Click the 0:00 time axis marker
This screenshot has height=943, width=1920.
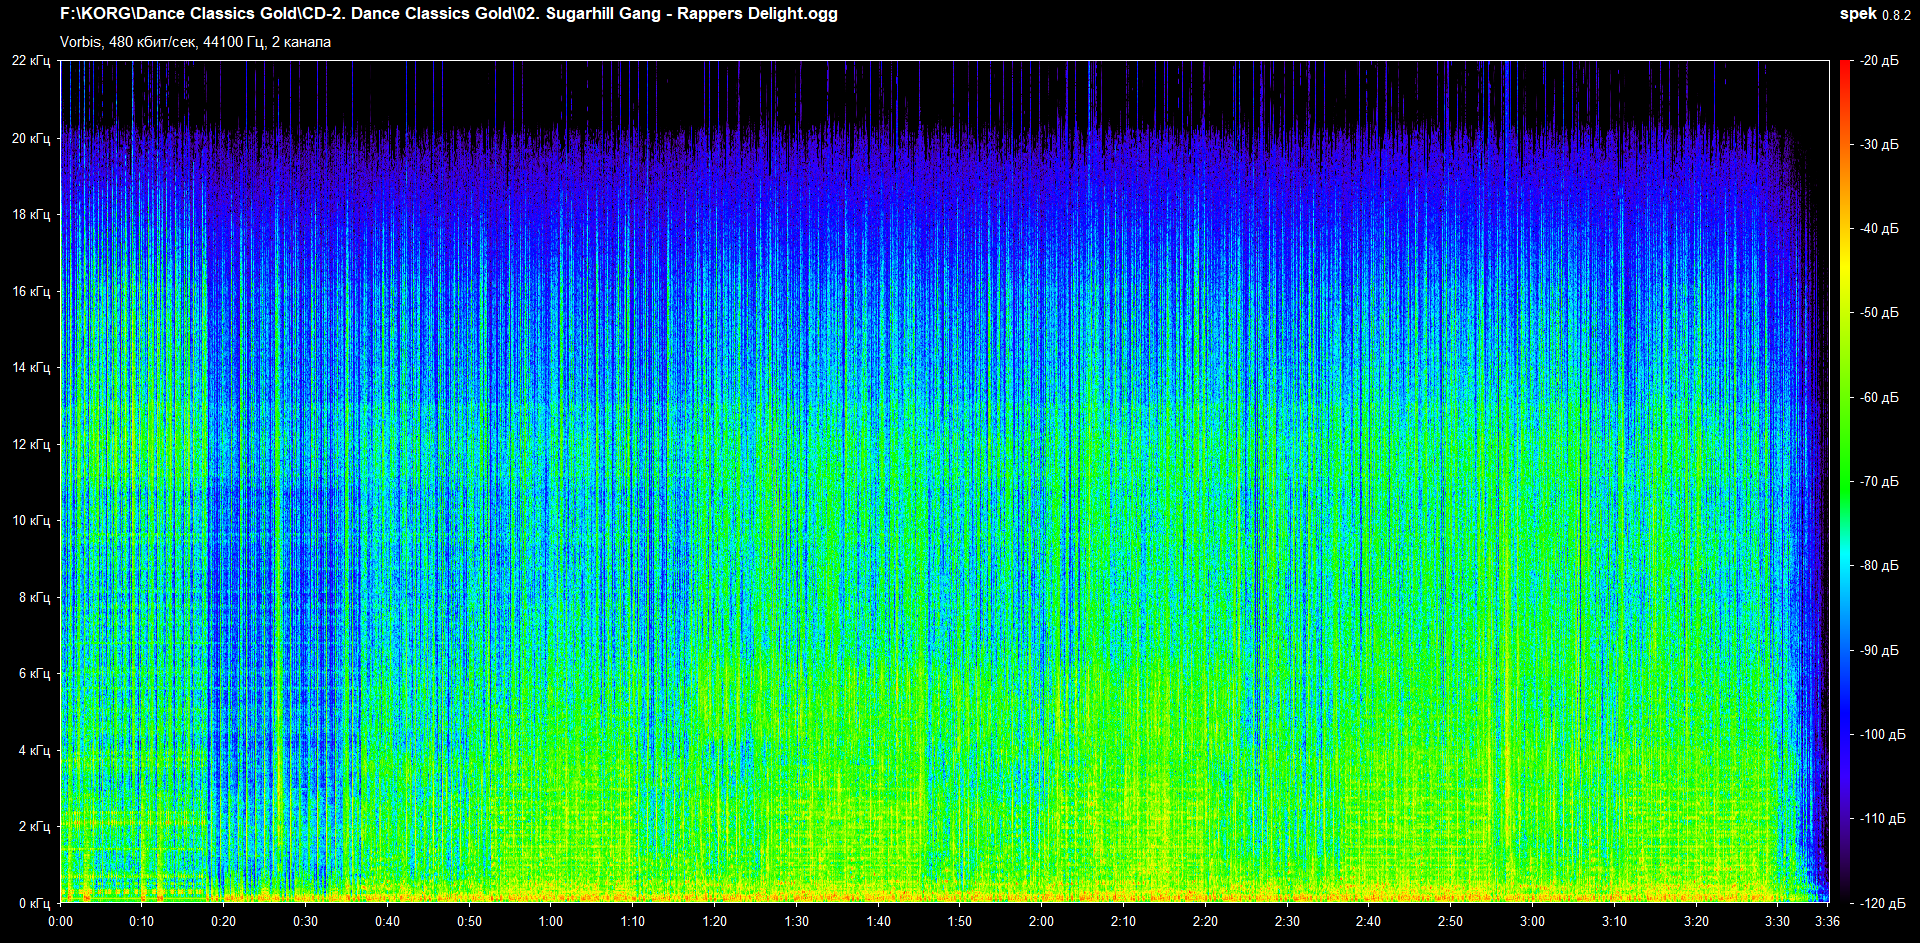[x=60, y=921]
